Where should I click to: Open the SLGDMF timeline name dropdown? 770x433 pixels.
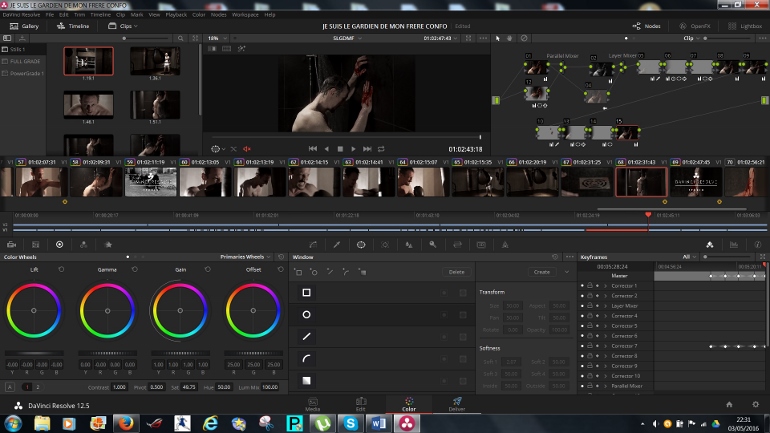click(348, 38)
